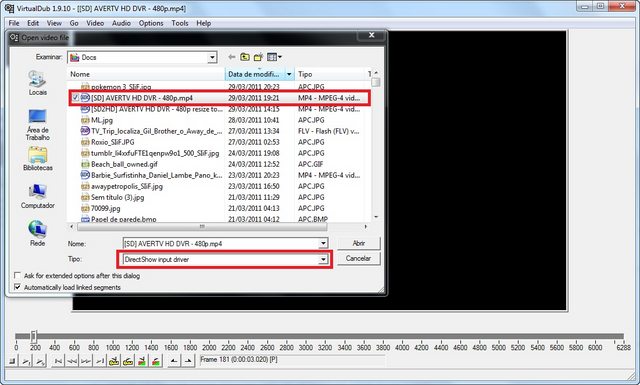
Task: Click the timeline position slider thumb
Action: pos(34,336)
